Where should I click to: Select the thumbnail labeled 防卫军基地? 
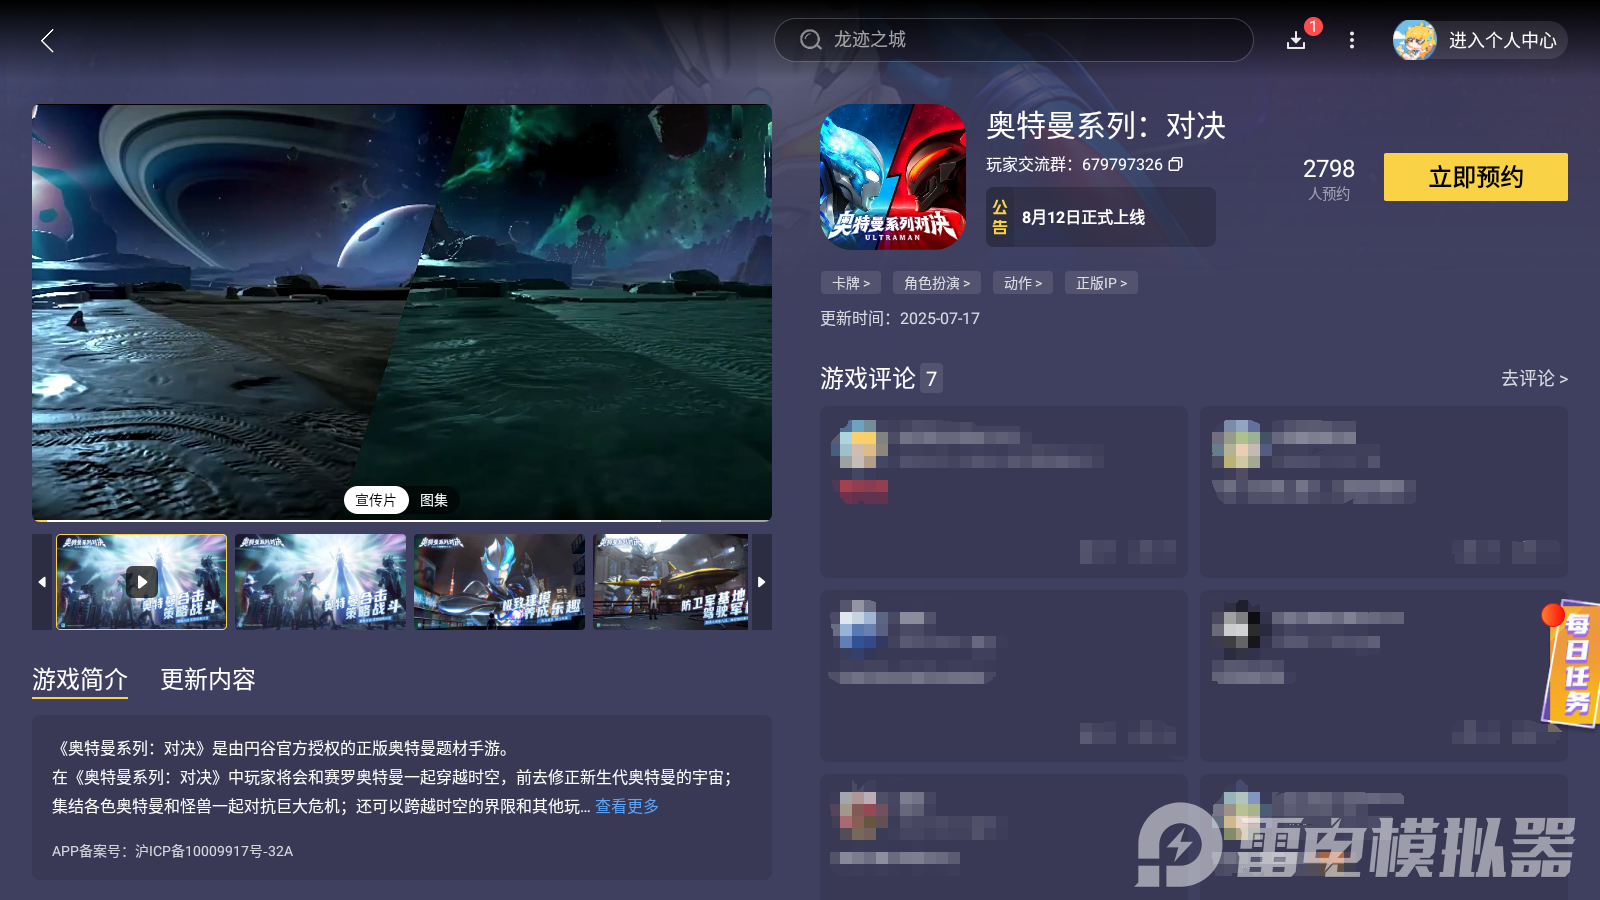(x=671, y=582)
